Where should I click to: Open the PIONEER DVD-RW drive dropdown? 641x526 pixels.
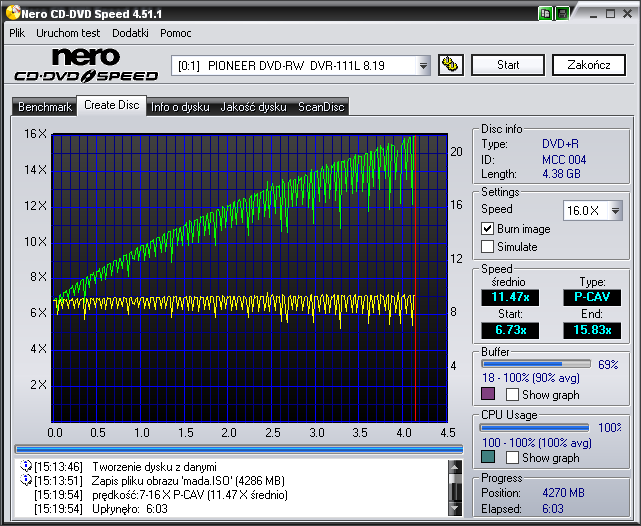[x=423, y=65]
